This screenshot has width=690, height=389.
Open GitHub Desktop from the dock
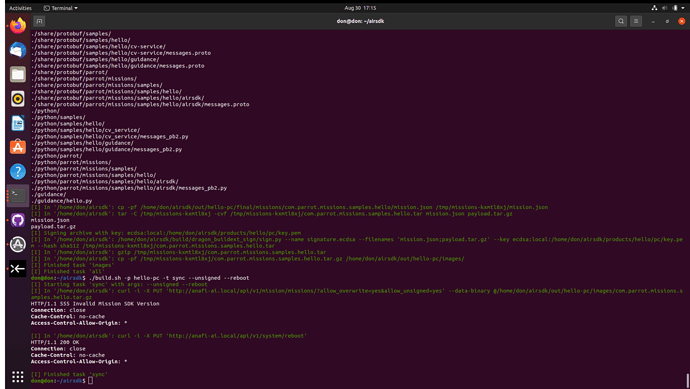pyautogui.click(x=18, y=220)
